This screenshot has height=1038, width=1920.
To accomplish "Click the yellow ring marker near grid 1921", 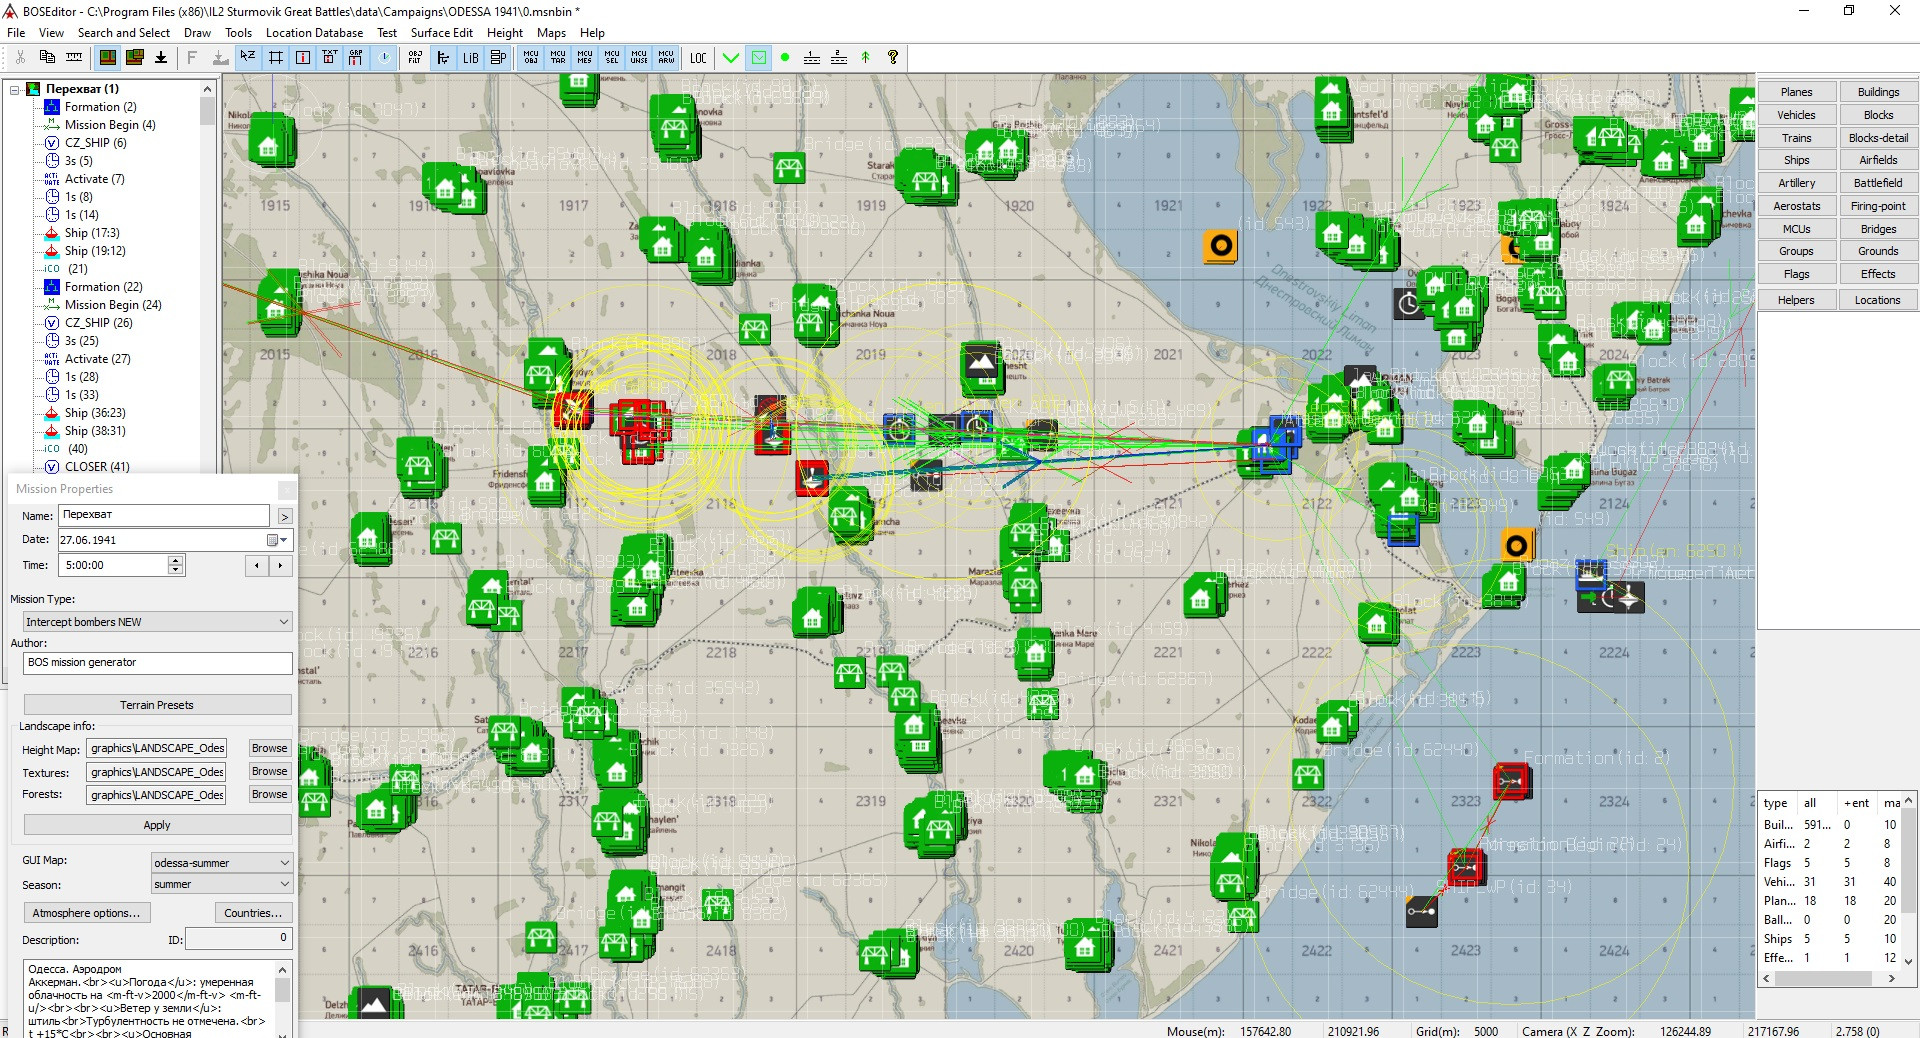I will (1221, 245).
